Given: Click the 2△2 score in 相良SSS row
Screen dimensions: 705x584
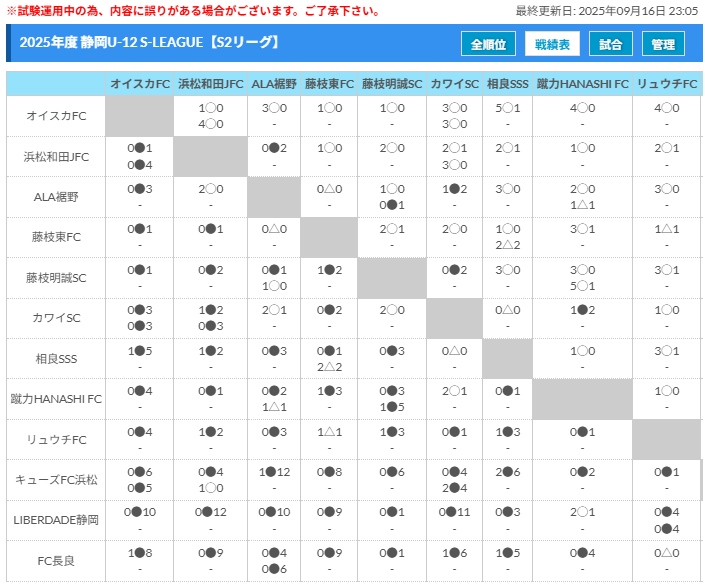Looking at the screenshot, I should point(329,367).
